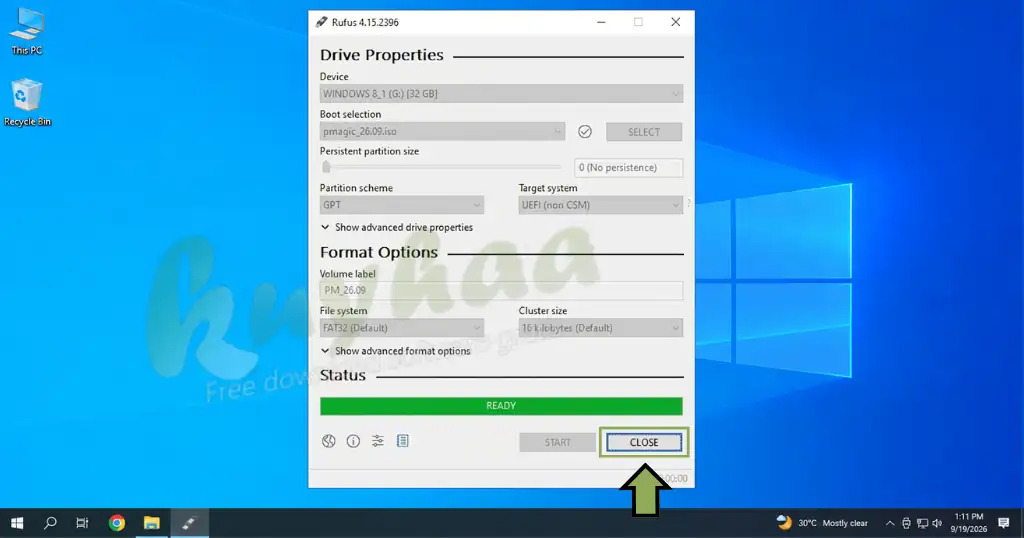Open the Partition scheme GPT dropdown
The width and height of the screenshot is (1024, 538).
click(402, 205)
